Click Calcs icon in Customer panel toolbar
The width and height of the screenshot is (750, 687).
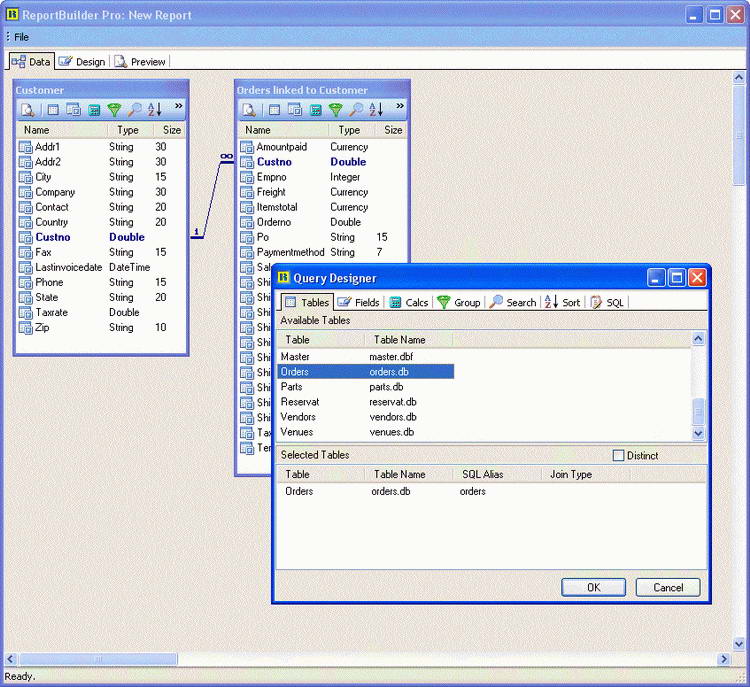click(x=94, y=111)
